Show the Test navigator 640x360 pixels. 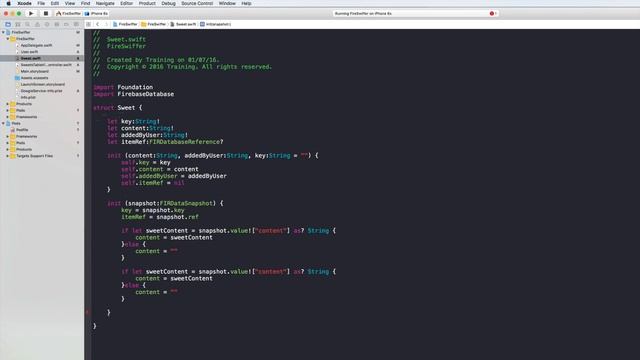[47, 24]
